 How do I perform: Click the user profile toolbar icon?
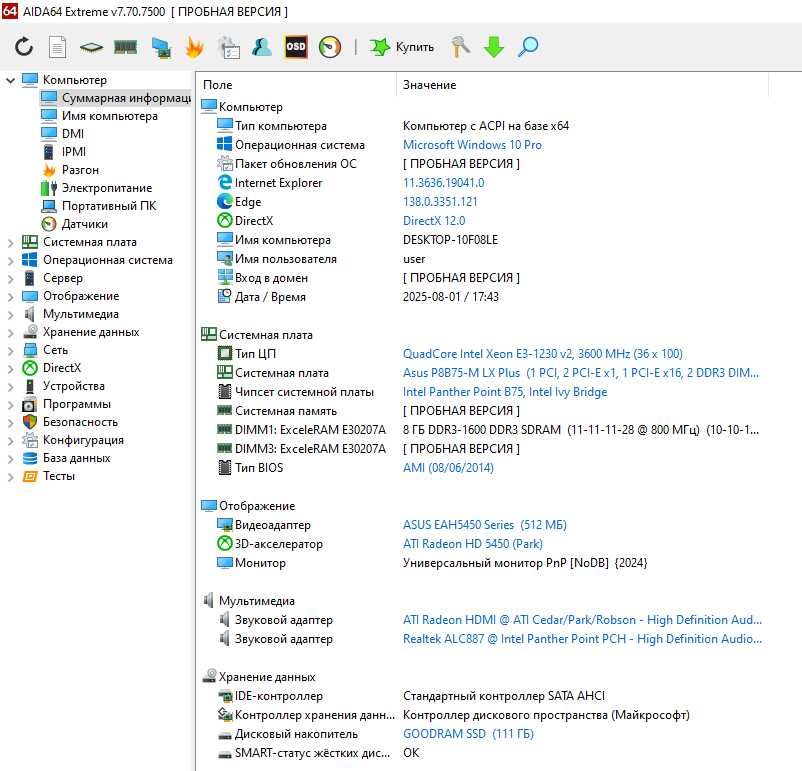tap(262, 47)
